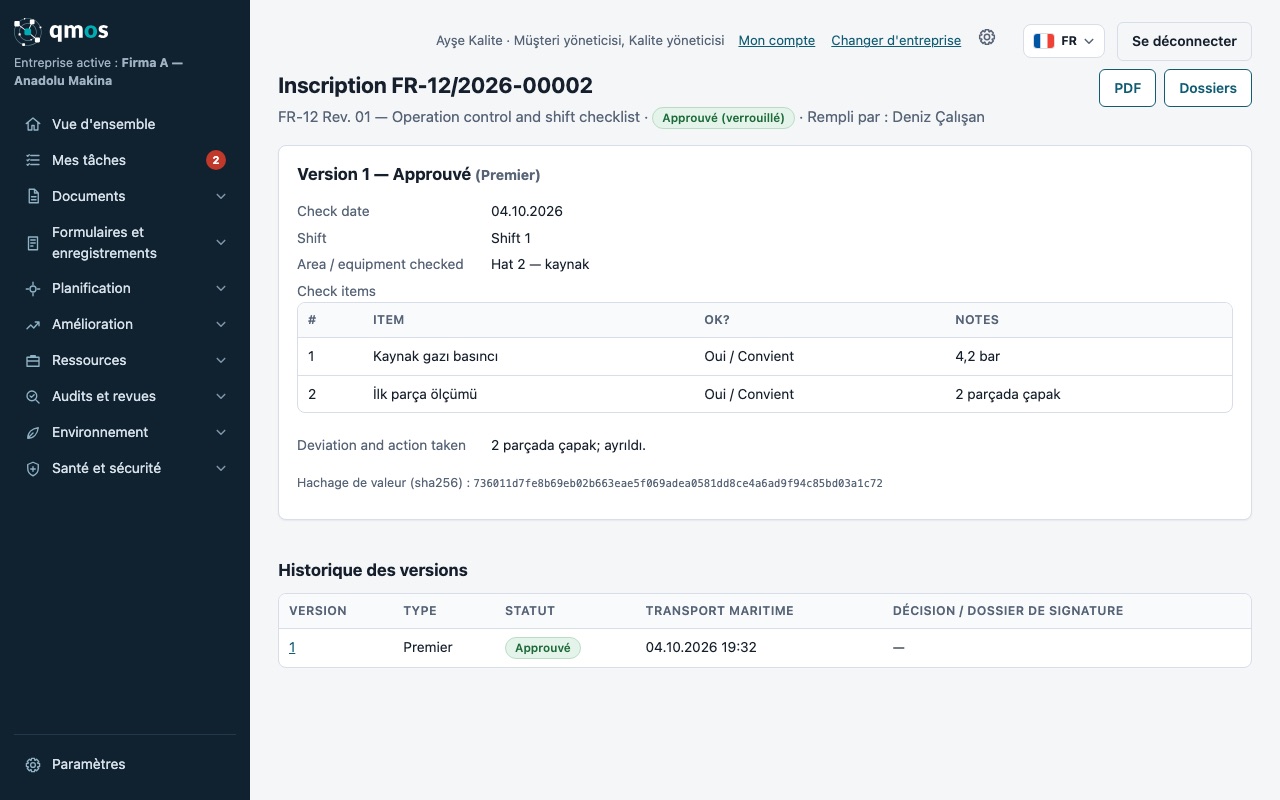The image size is (1280, 800).
Task: Click the qmos logo icon
Action: coord(28,32)
